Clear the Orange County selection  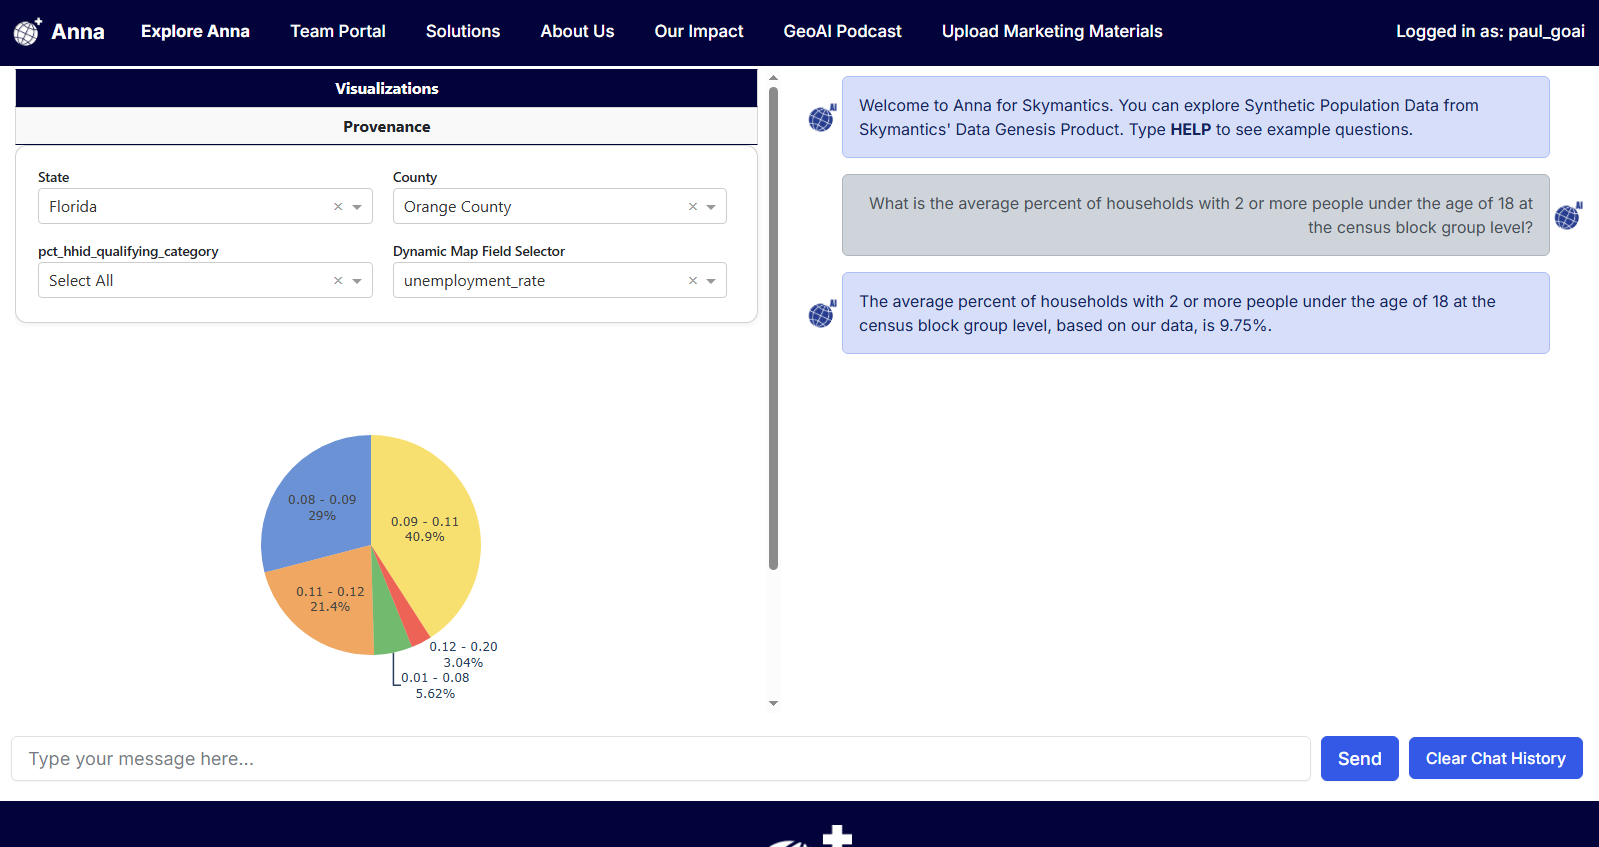pyautogui.click(x=693, y=207)
